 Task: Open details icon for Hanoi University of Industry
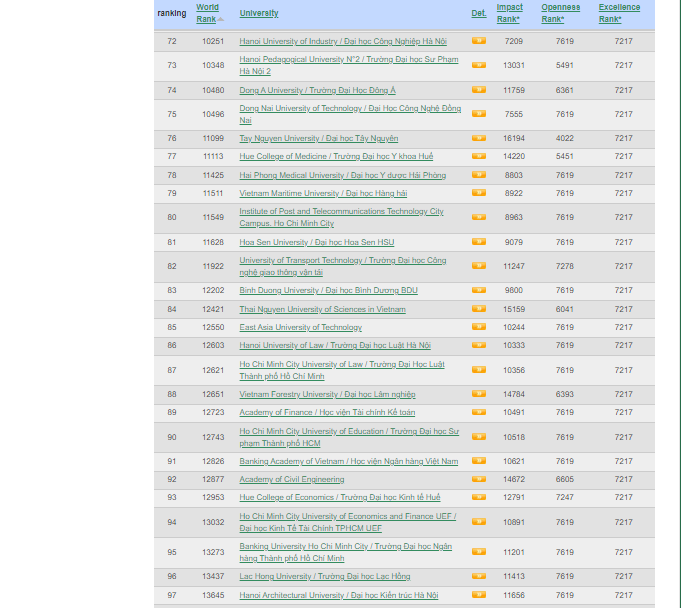click(x=479, y=41)
